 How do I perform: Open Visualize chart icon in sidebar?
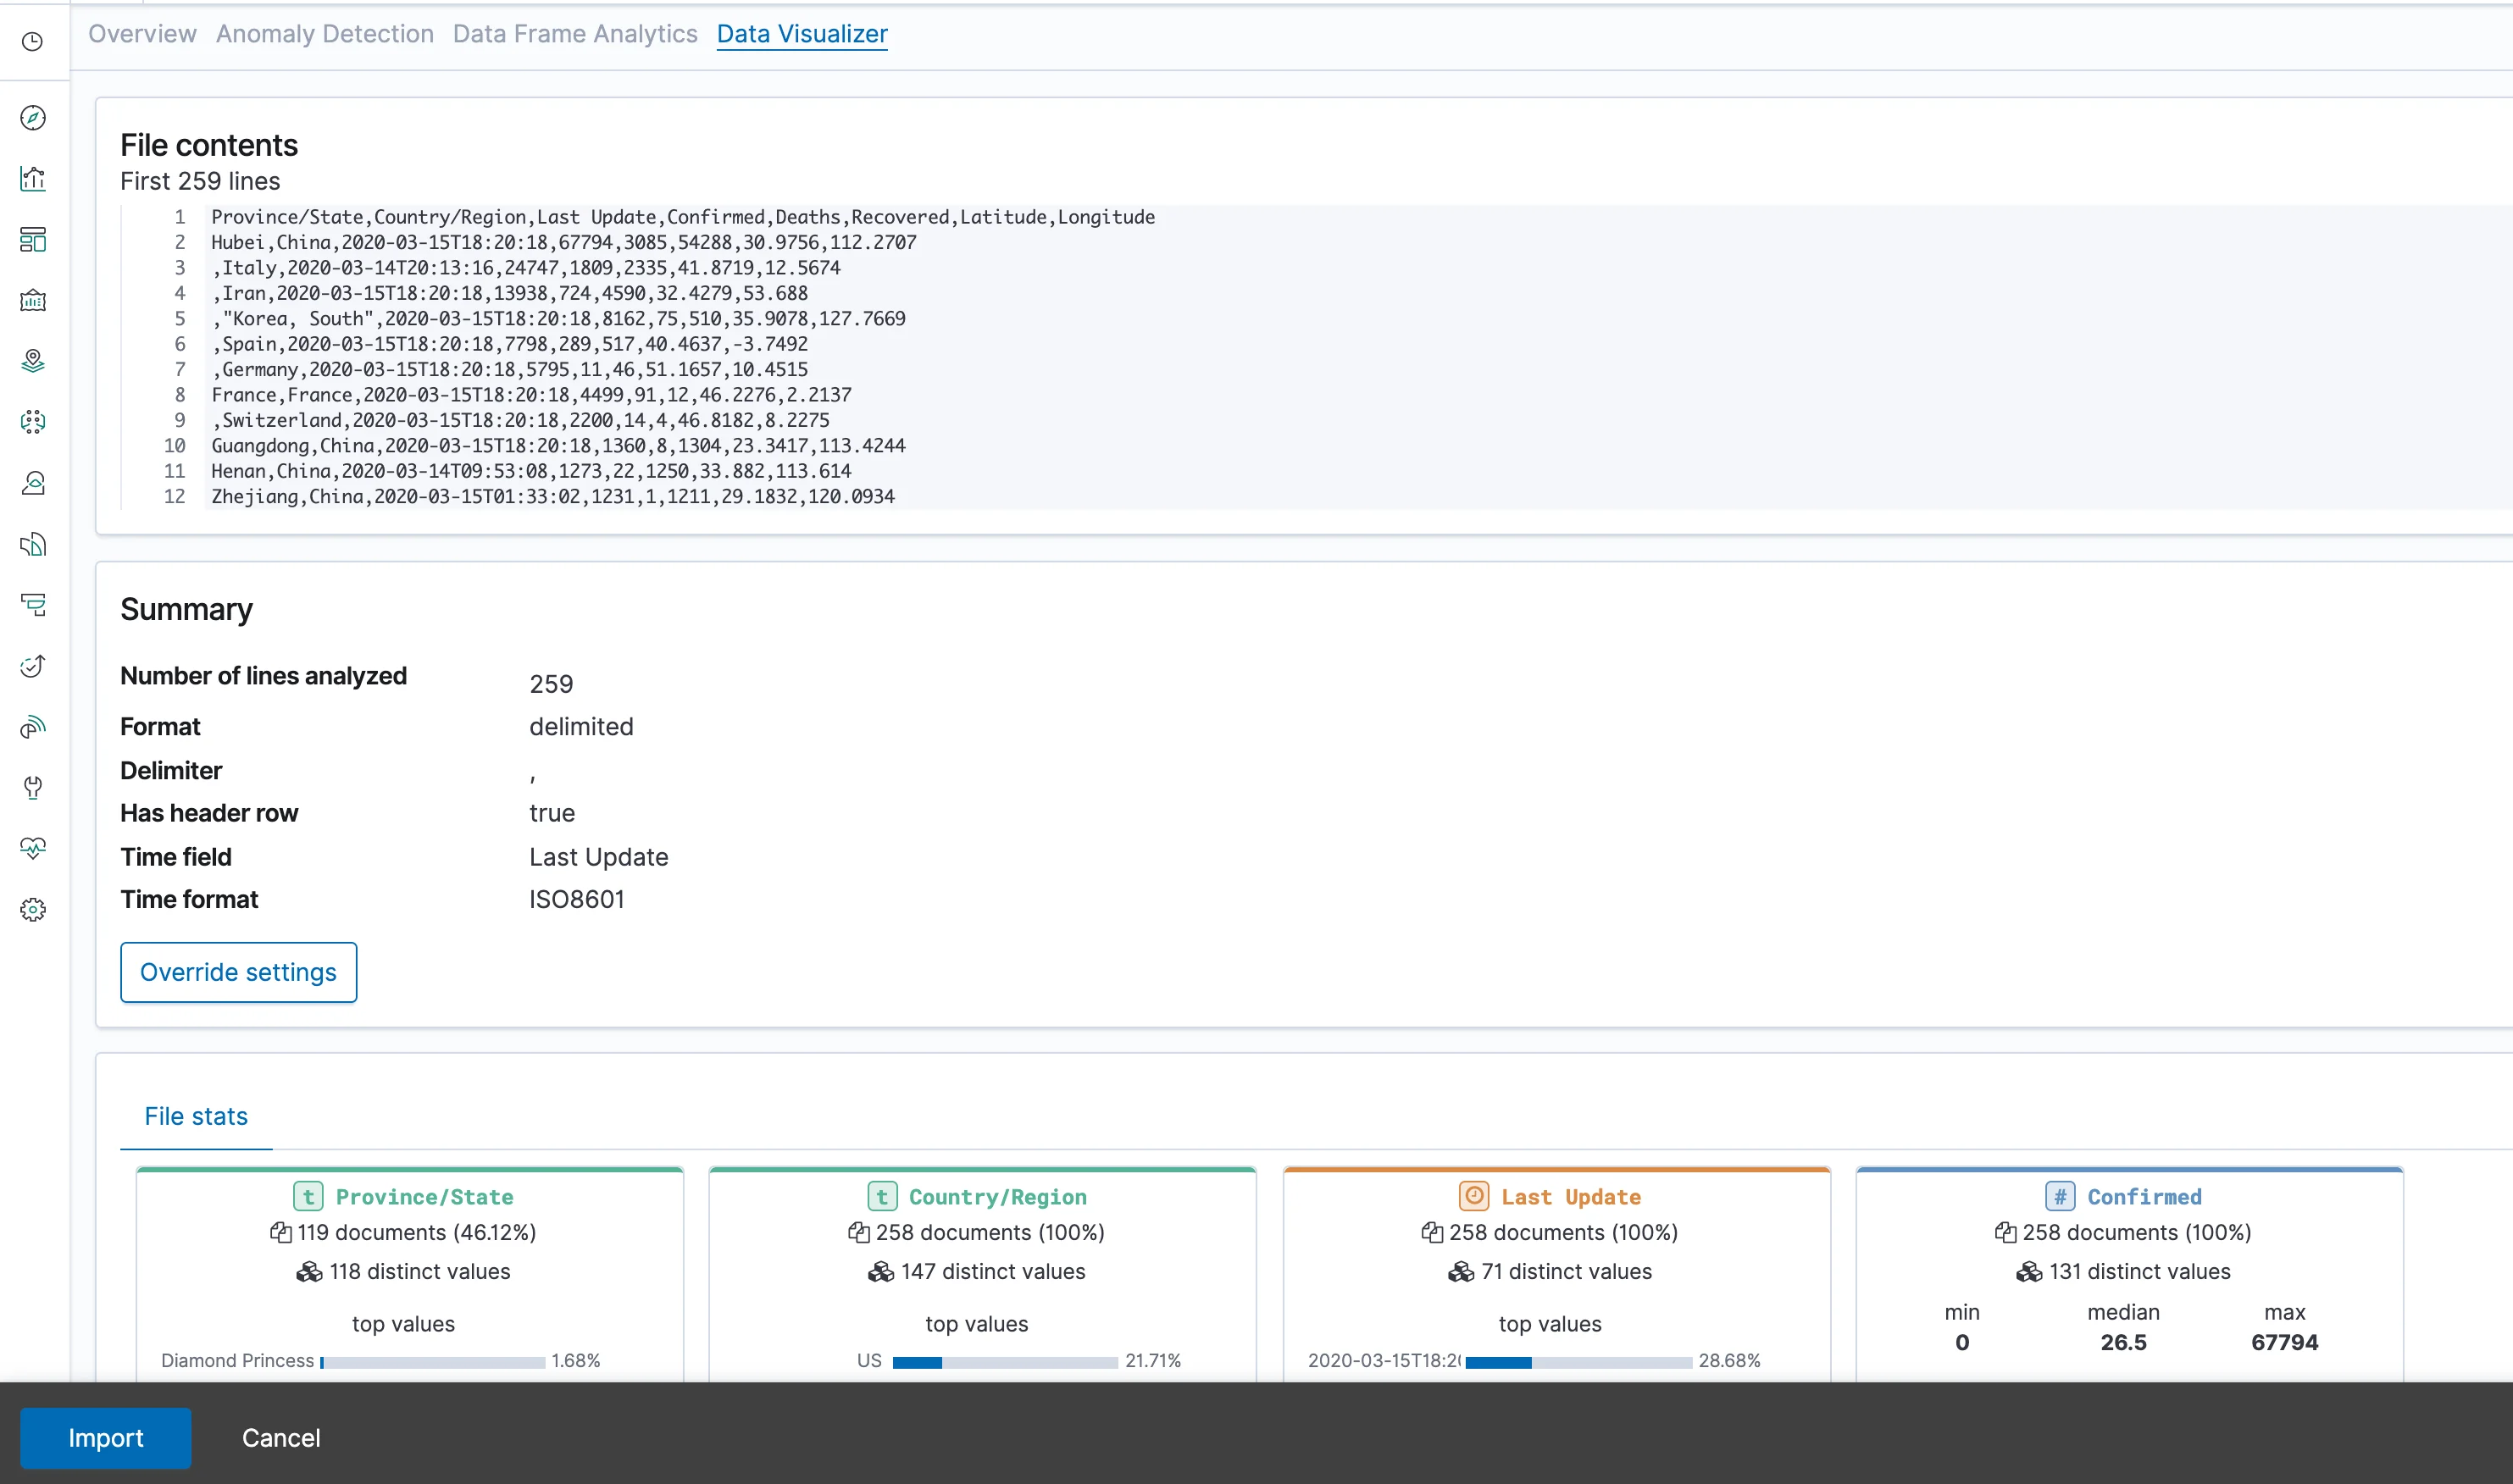point(33,179)
